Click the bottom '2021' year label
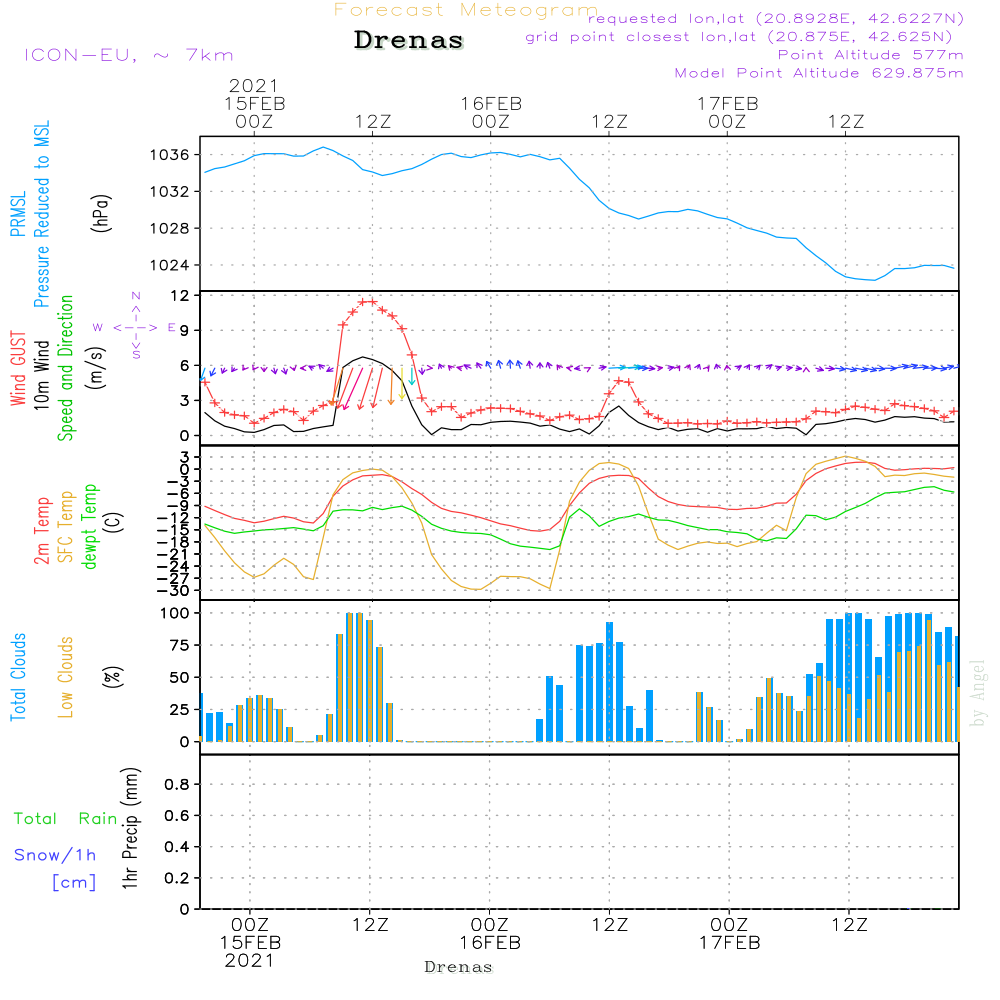This screenshot has height=1000, width=1000. [x=249, y=961]
